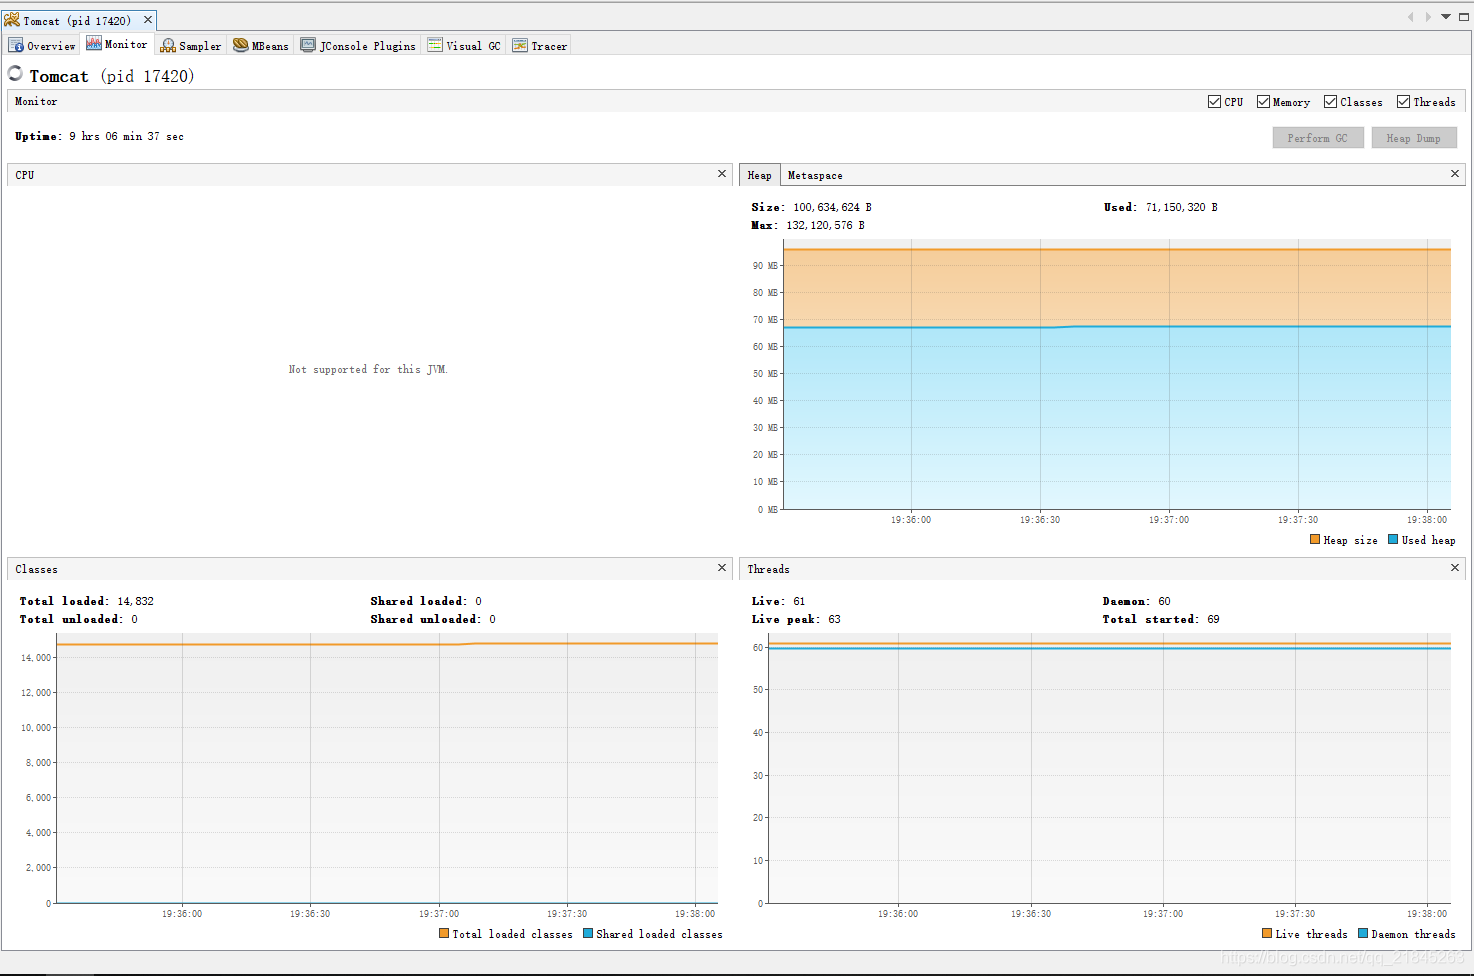The width and height of the screenshot is (1474, 976).
Task: Click the MBeans bean icon
Action: [x=240, y=45]
